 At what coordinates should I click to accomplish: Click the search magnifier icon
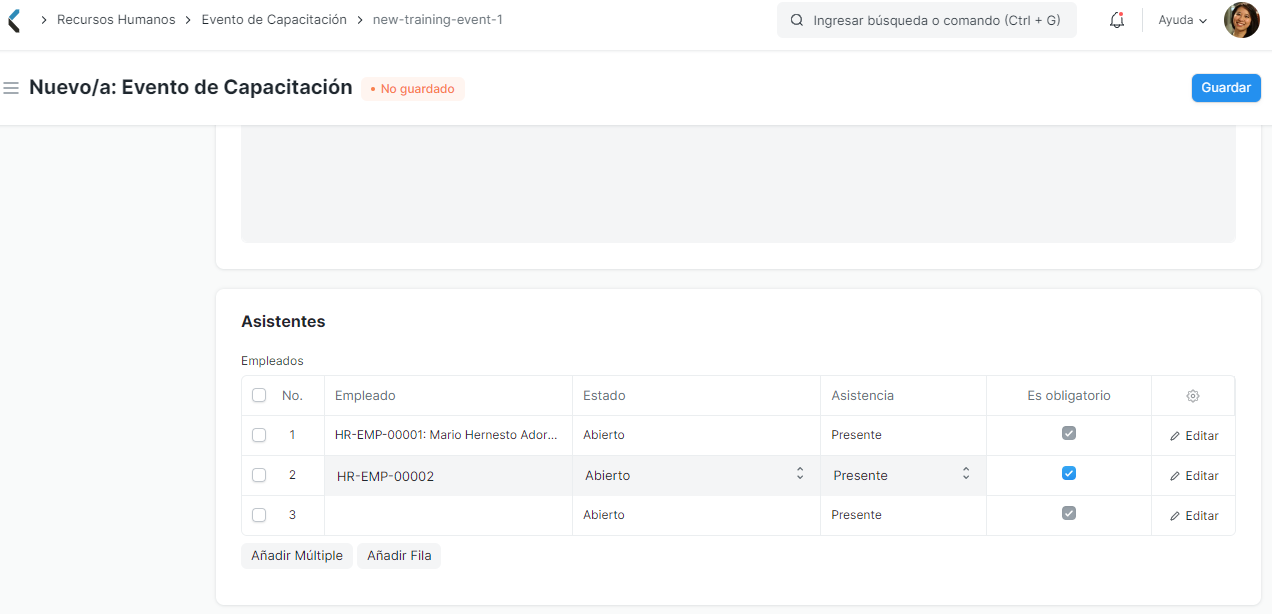pos(797,20)
